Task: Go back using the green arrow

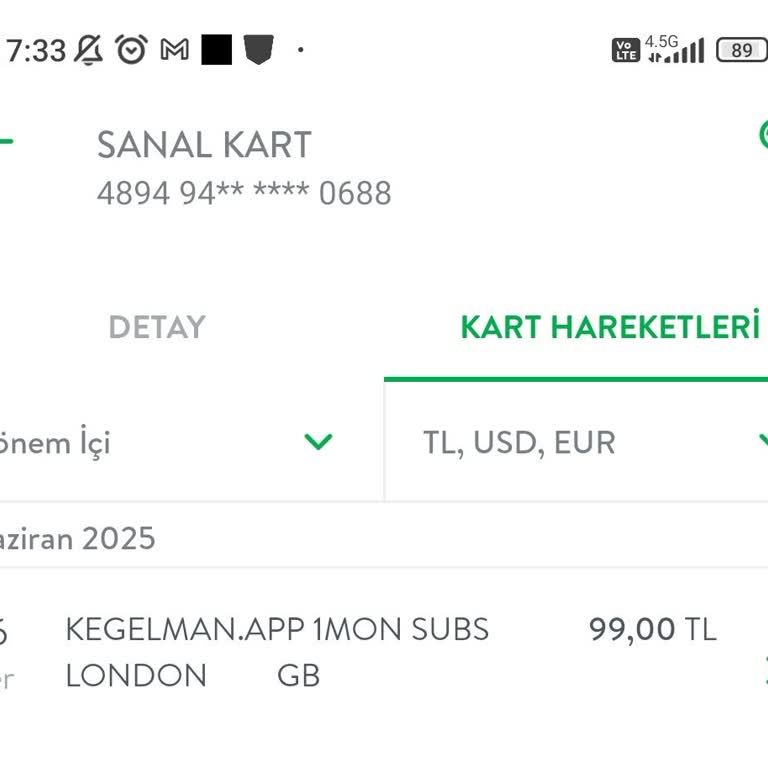Action: pyautogui.click(x=6, y=140)
